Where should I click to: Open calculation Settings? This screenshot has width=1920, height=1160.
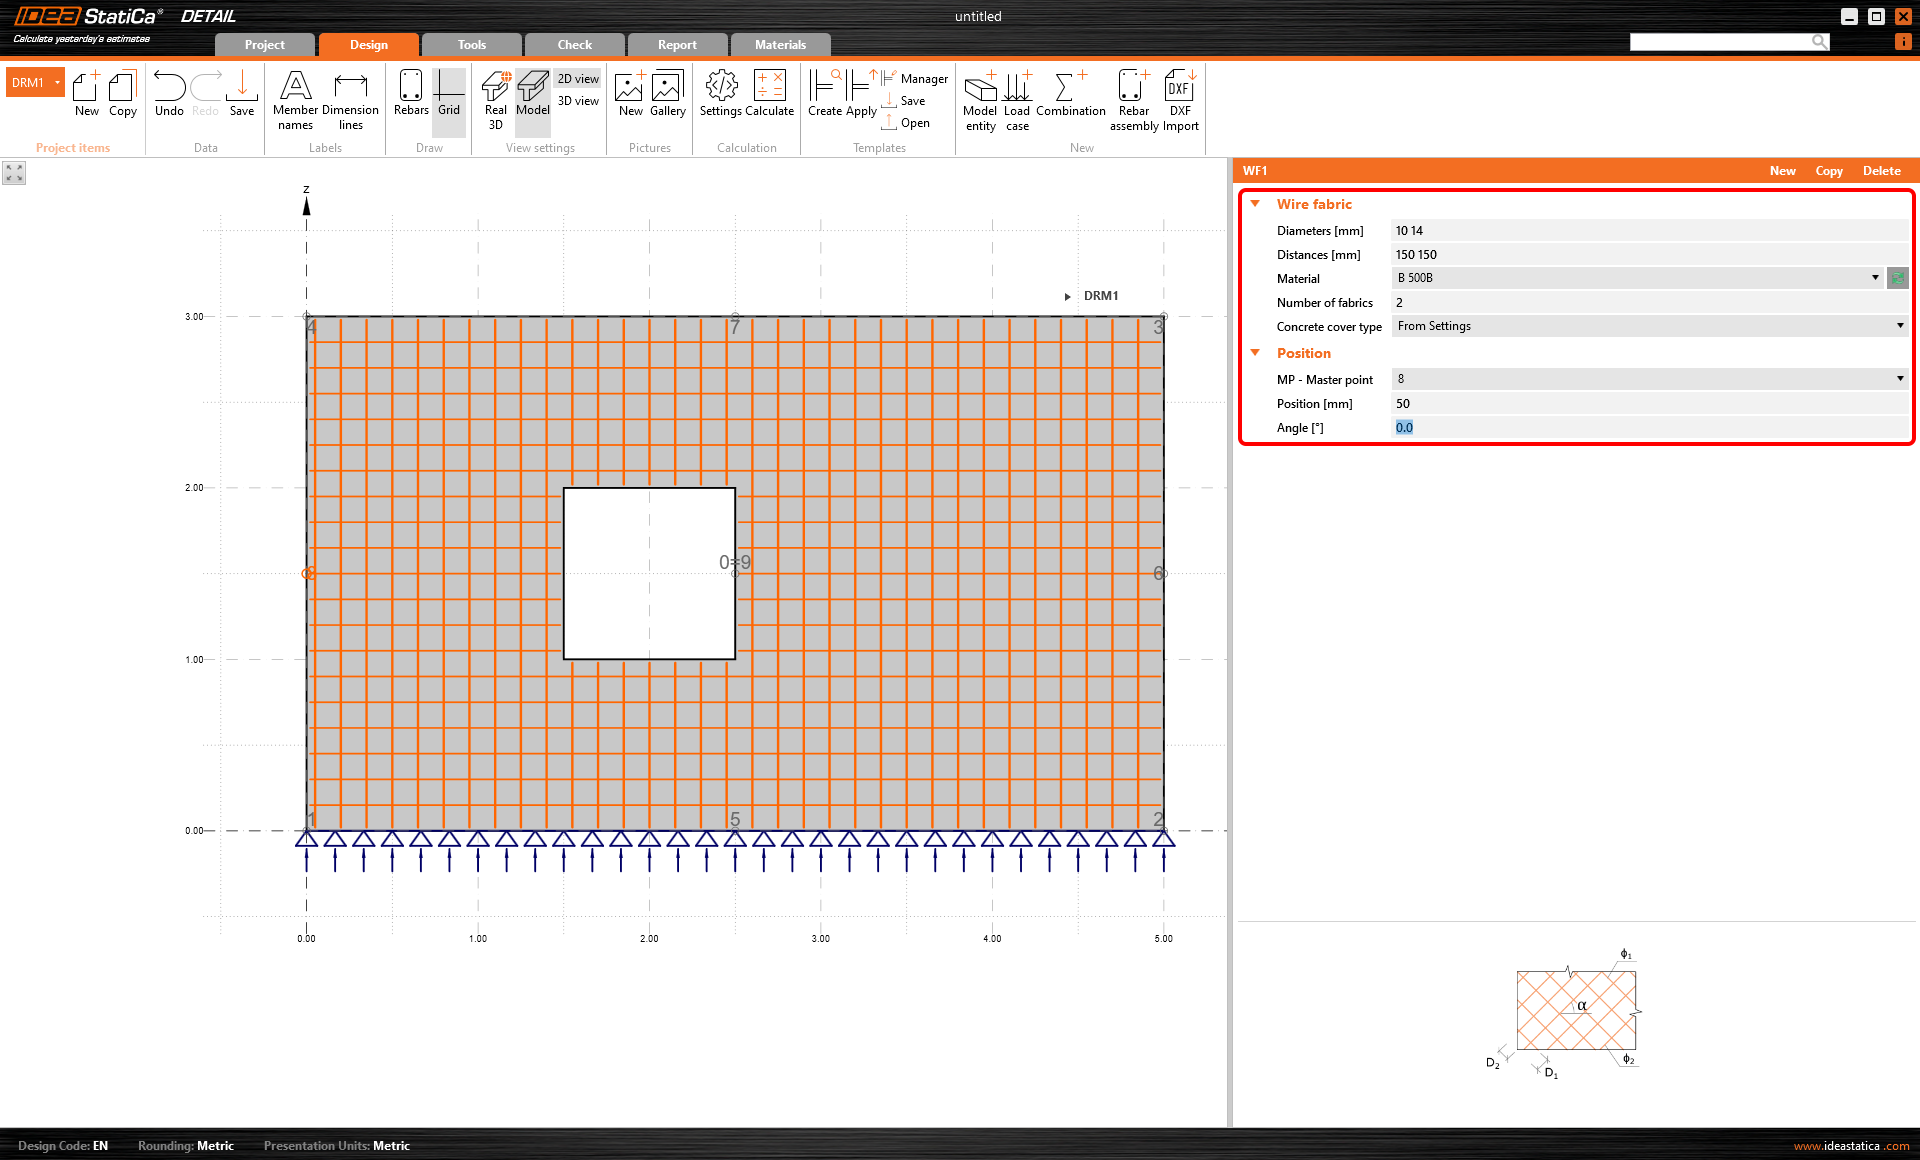(x=720, y=94)
